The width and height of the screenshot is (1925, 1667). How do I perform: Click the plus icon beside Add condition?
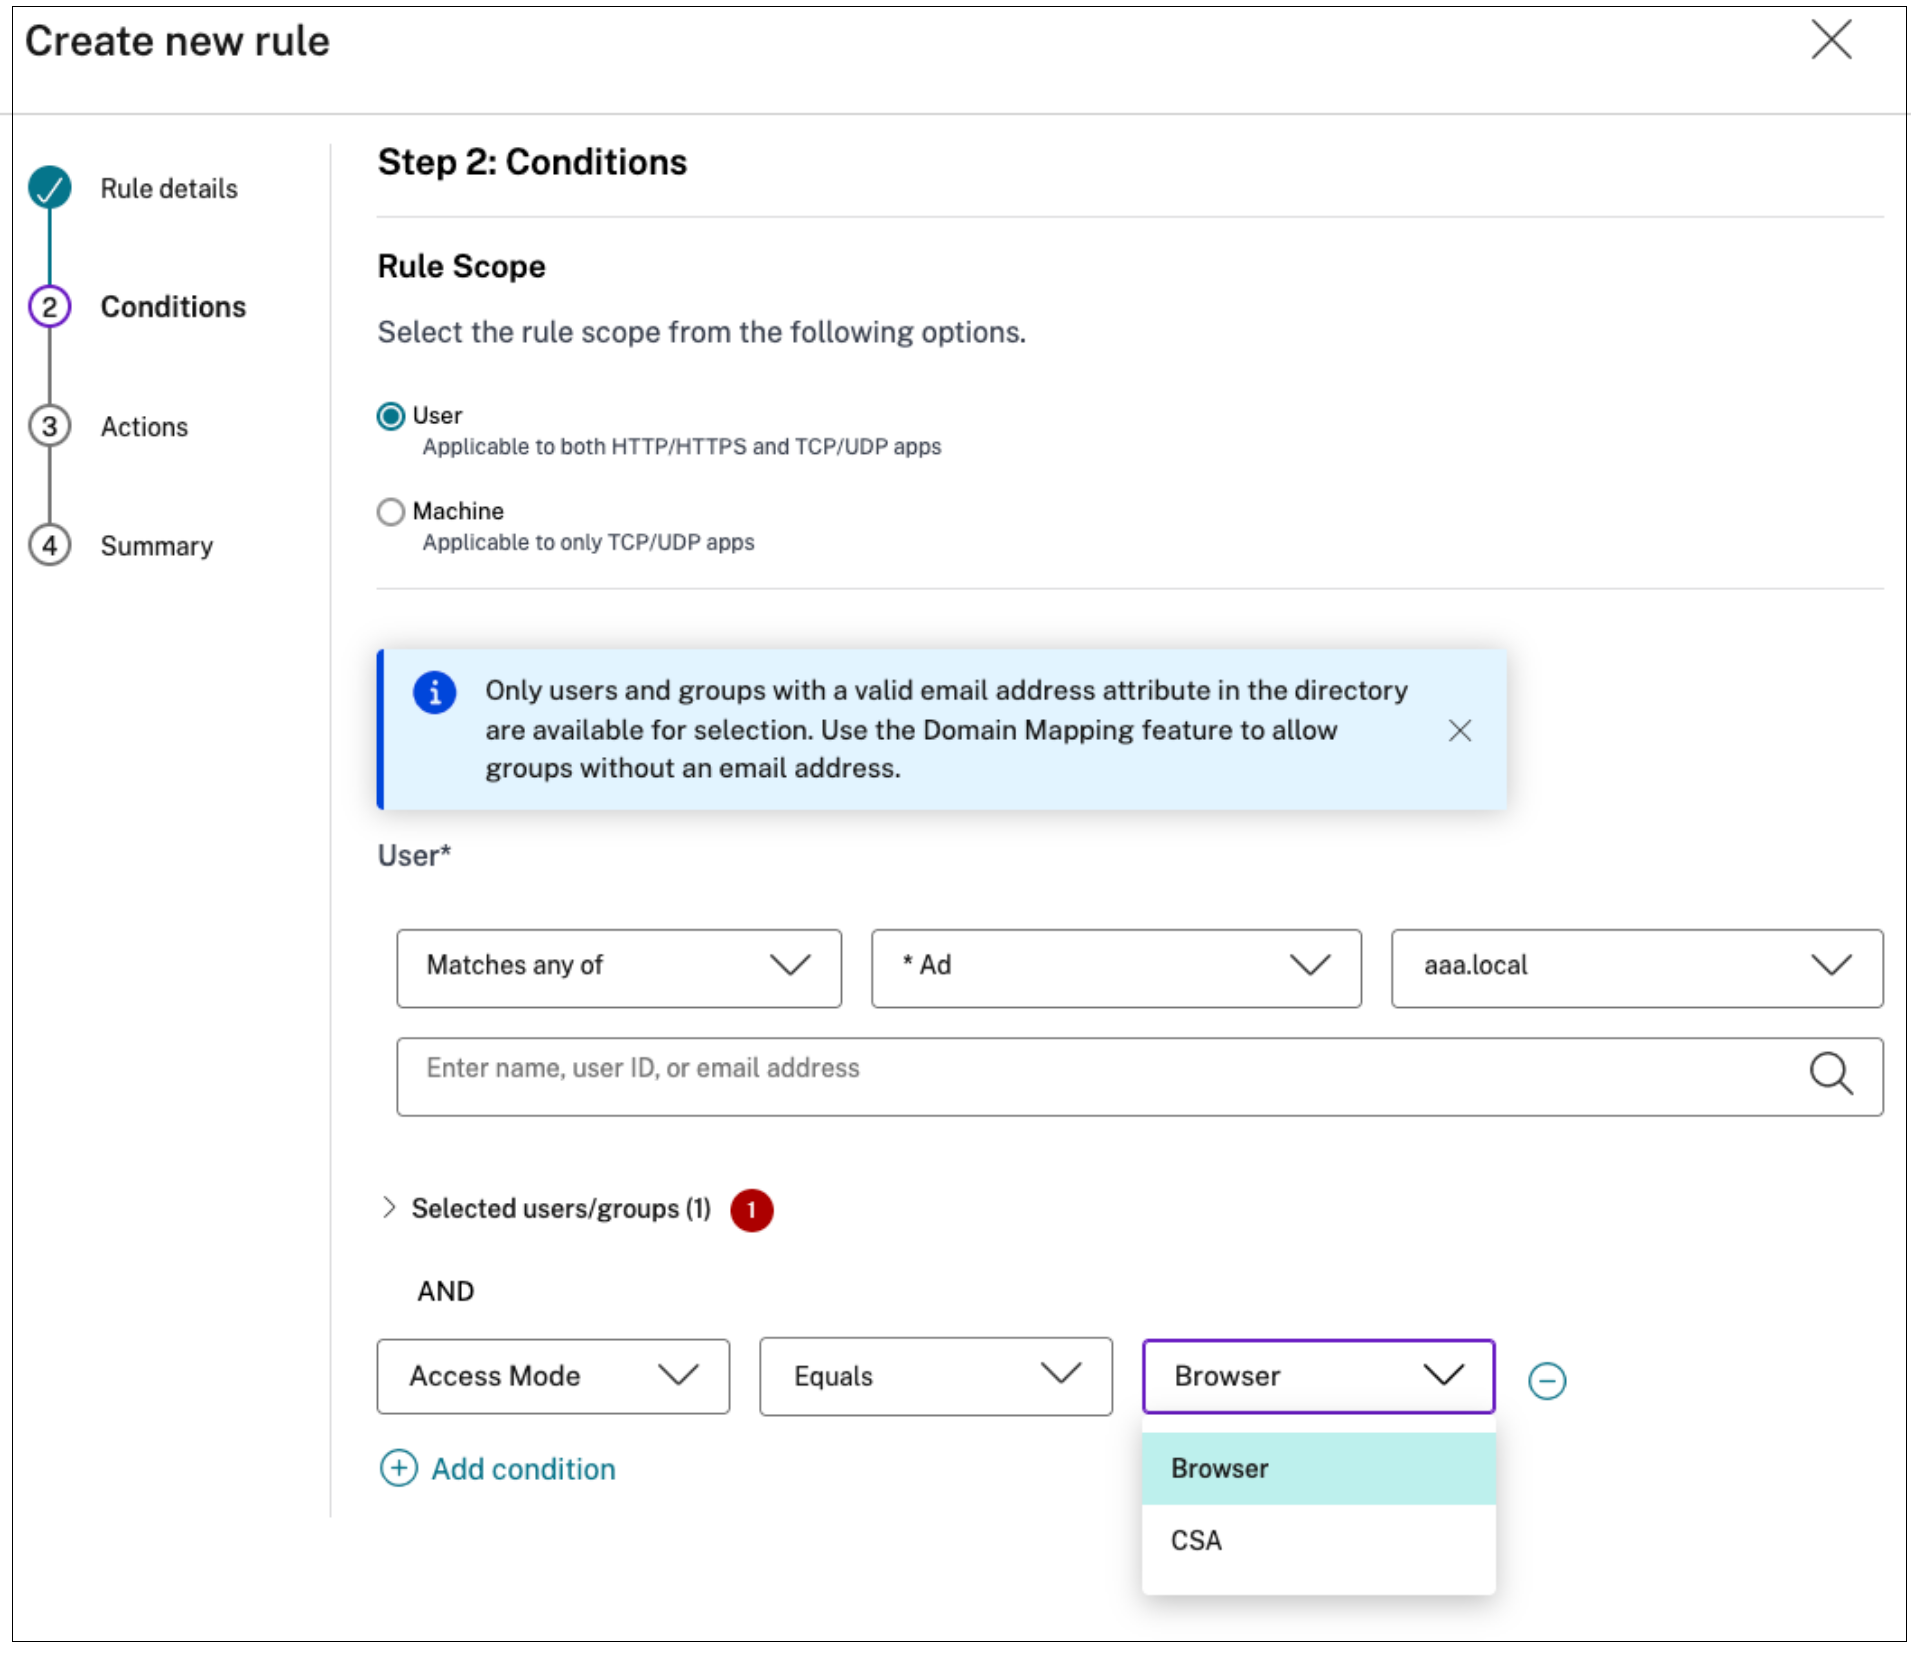point(399,1468)
